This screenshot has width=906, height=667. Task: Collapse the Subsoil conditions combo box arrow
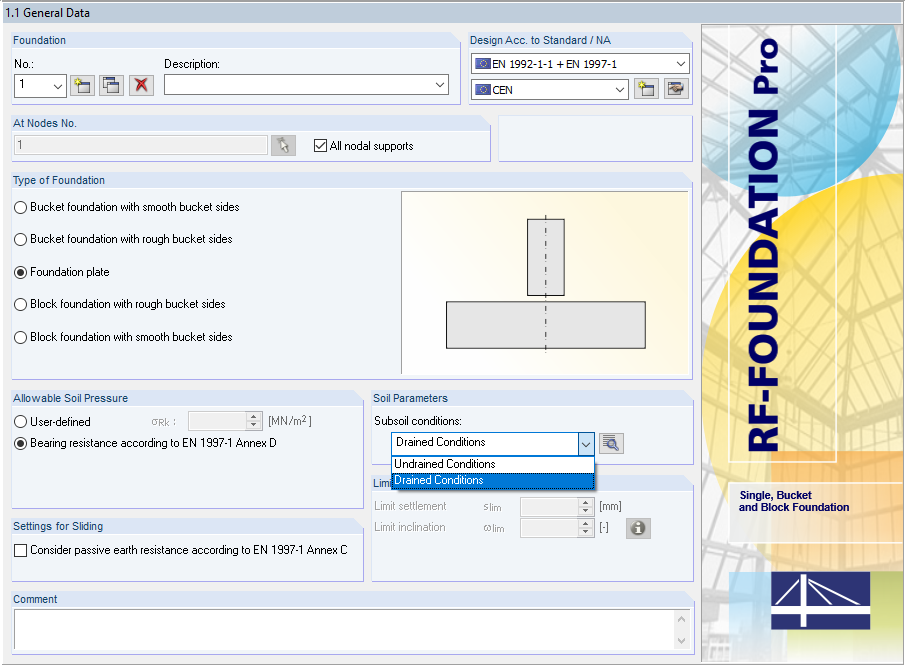point(586,444)
